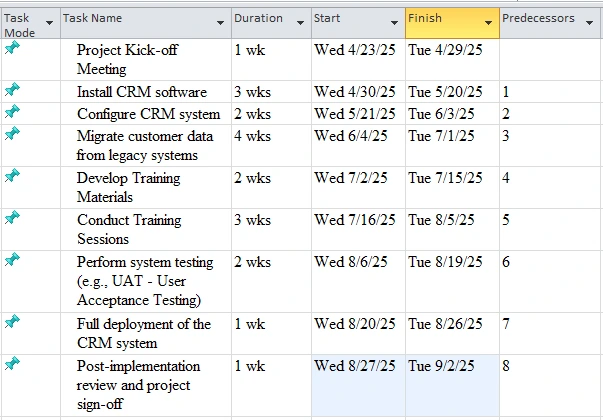
Task: Click pin icon for Project Kick-off Meeting row
Action: pos(12,48)
